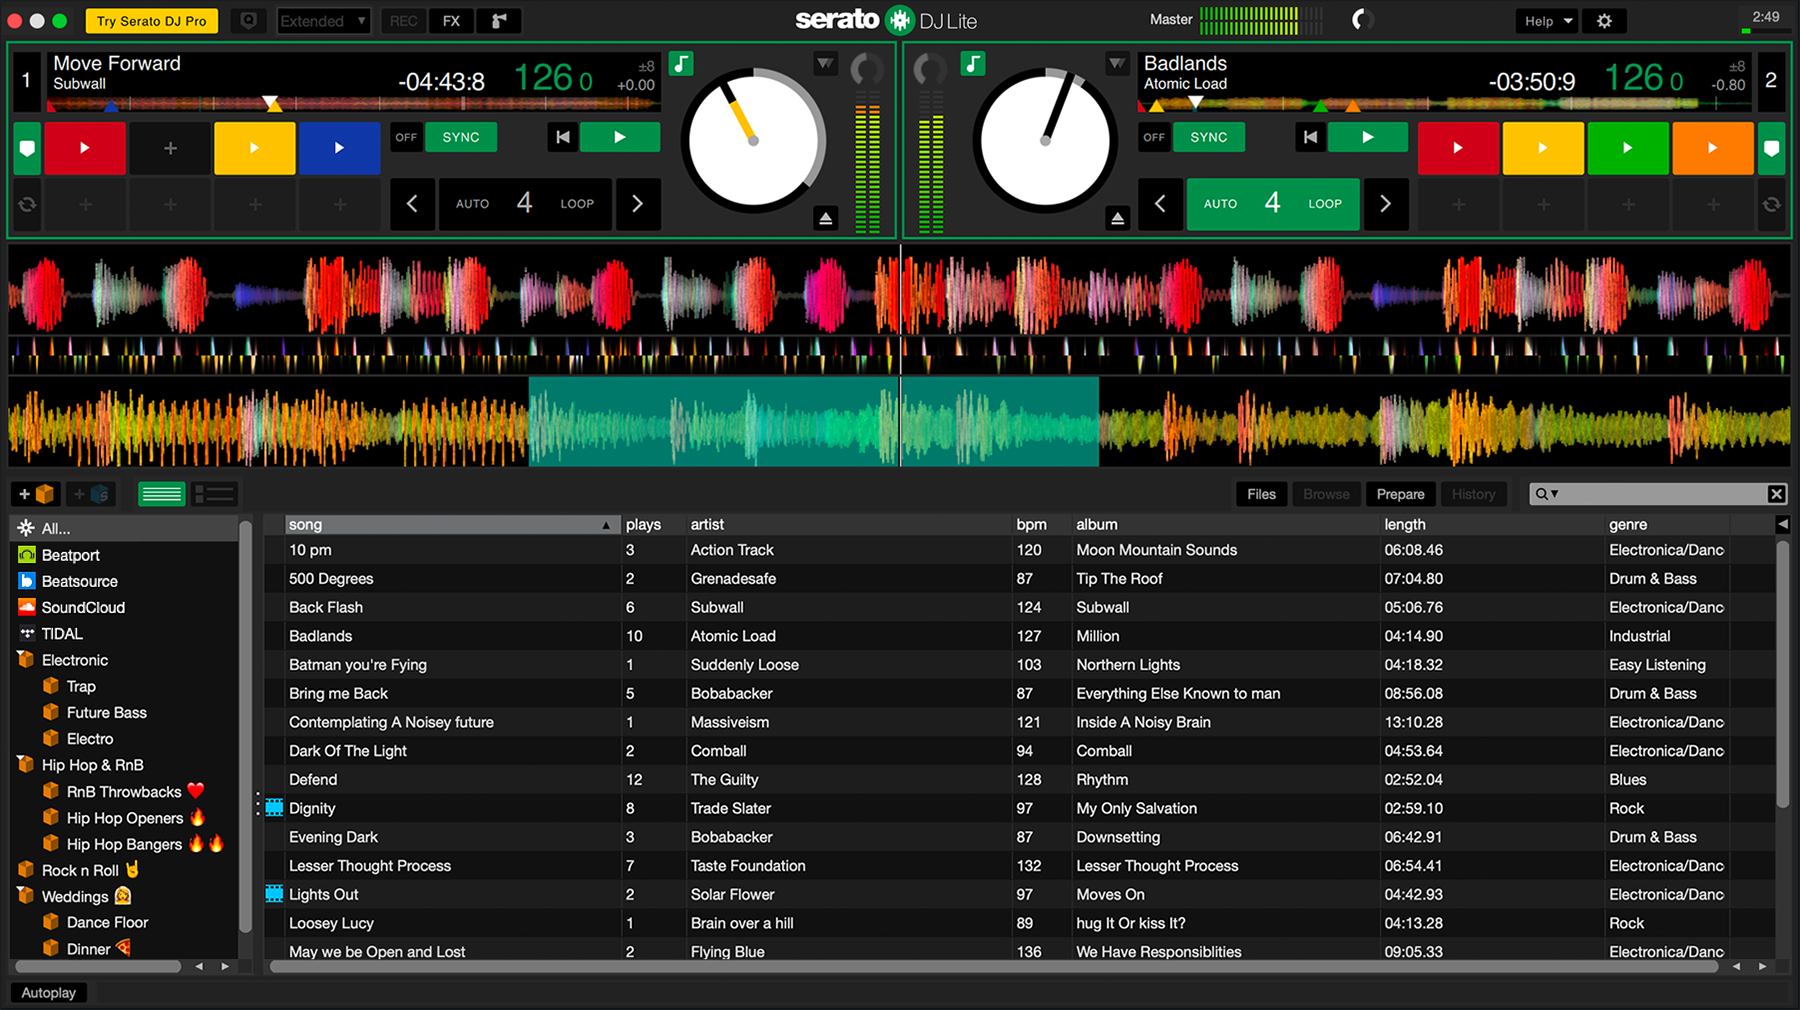Screen dimensions: 1800x1010
Task: Play deck 1 track
Action: (x=620, y=137)
